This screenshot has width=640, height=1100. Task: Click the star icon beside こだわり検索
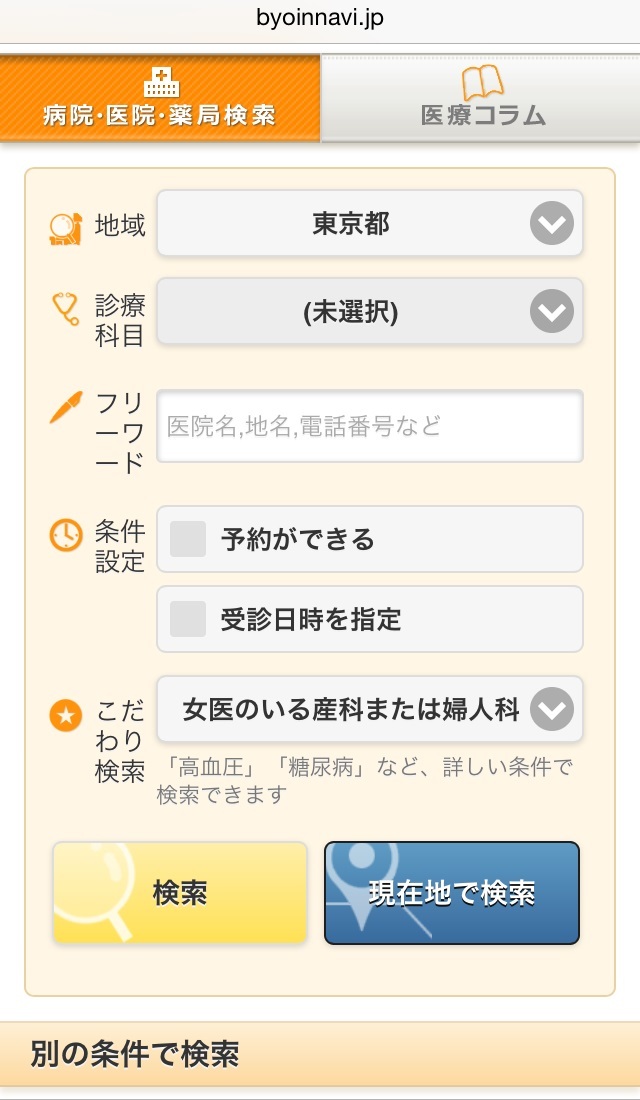[x=66, y=713]
